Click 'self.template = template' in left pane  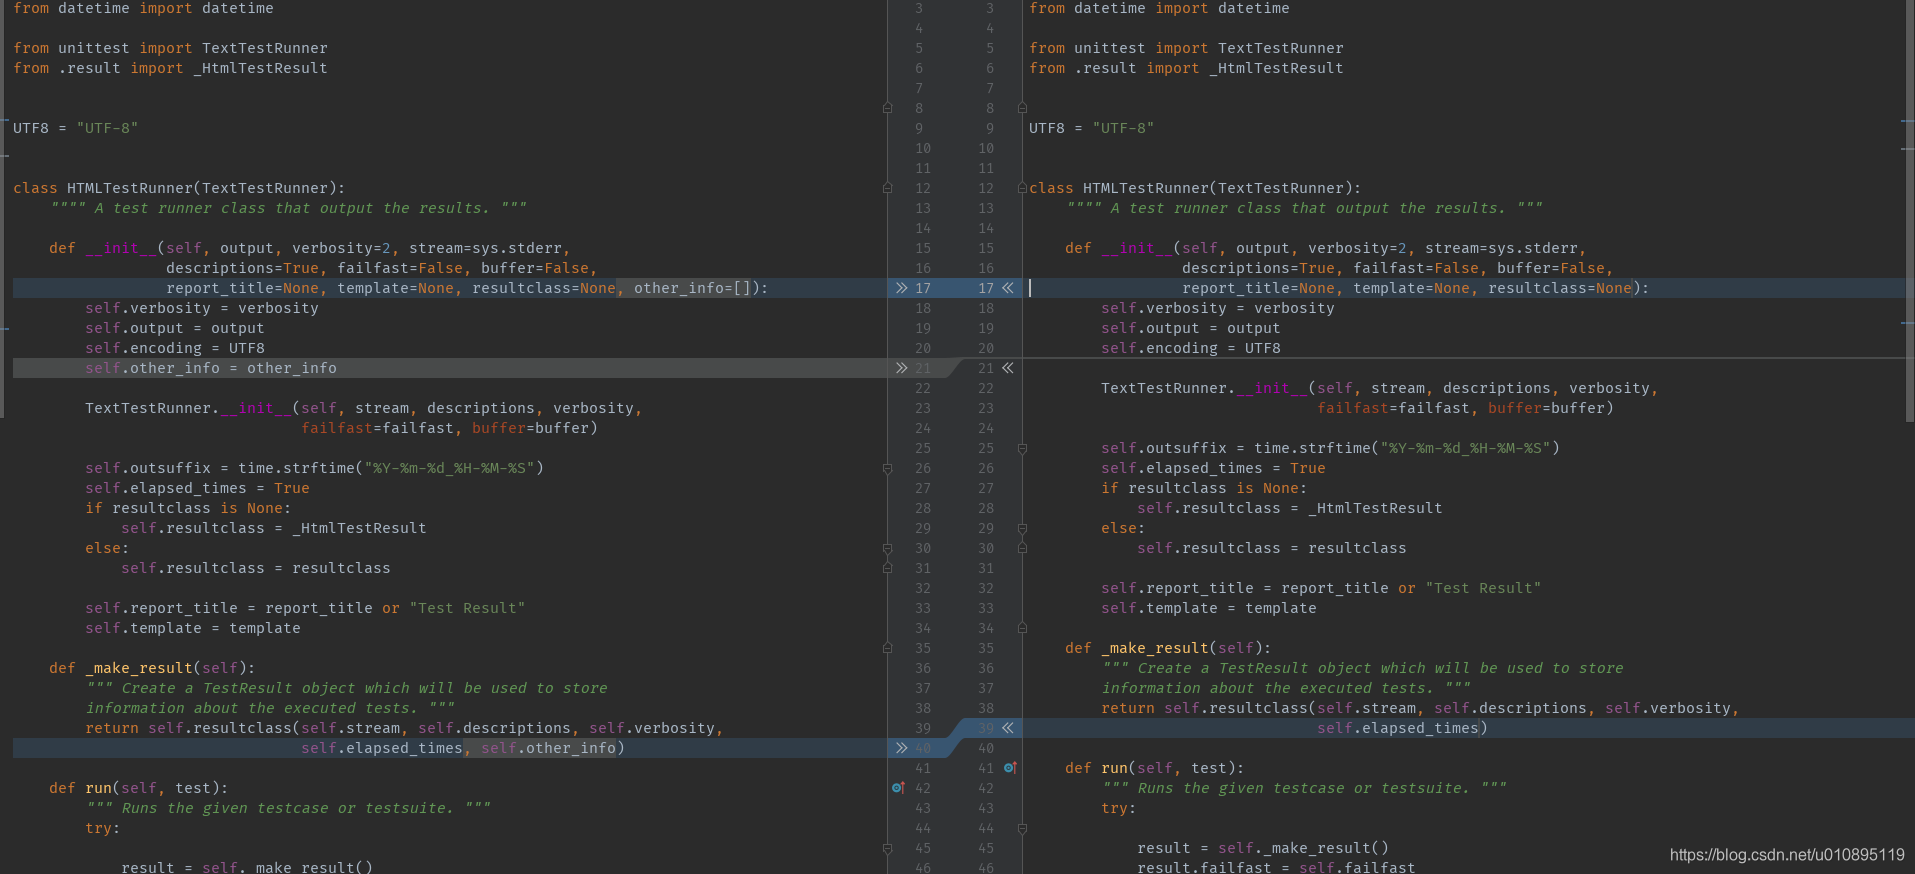click(x=193, y=628)
